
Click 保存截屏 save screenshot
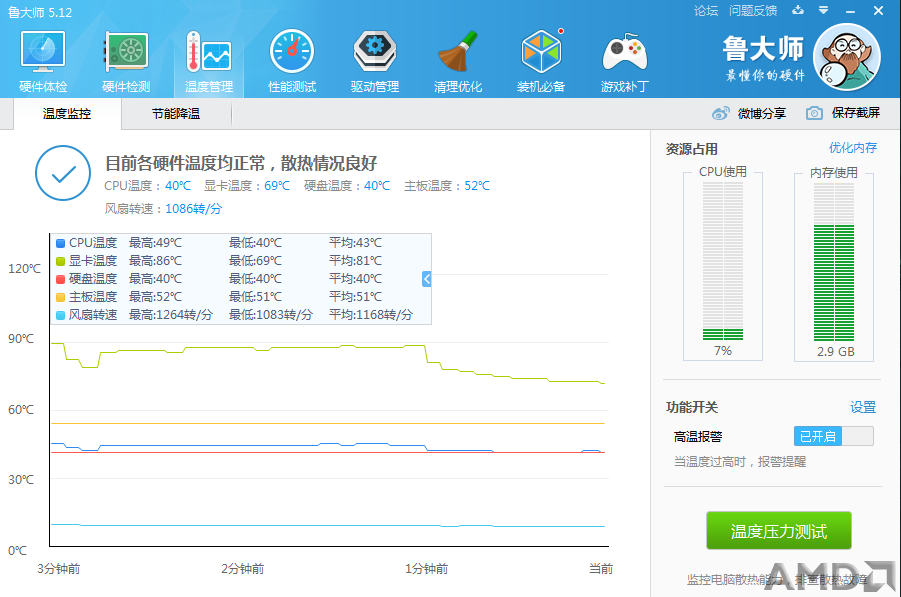click(856, 113)
